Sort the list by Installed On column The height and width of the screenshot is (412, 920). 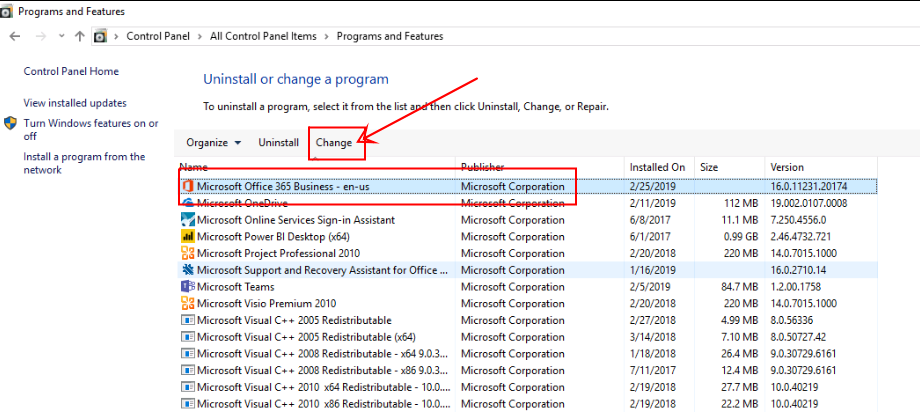click(657, 167)
